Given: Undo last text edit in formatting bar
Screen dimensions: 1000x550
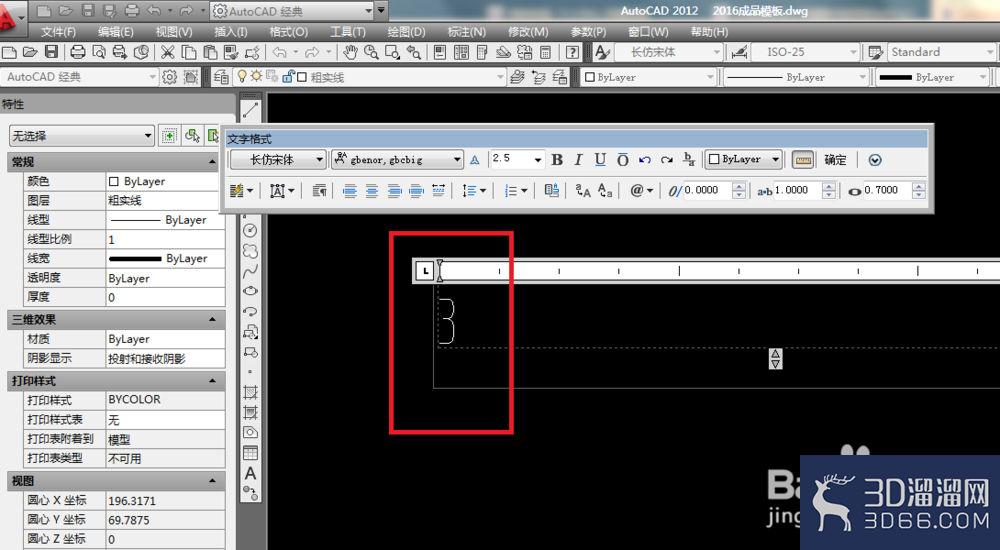Looking at the screenshot, I should coord(645,160).
